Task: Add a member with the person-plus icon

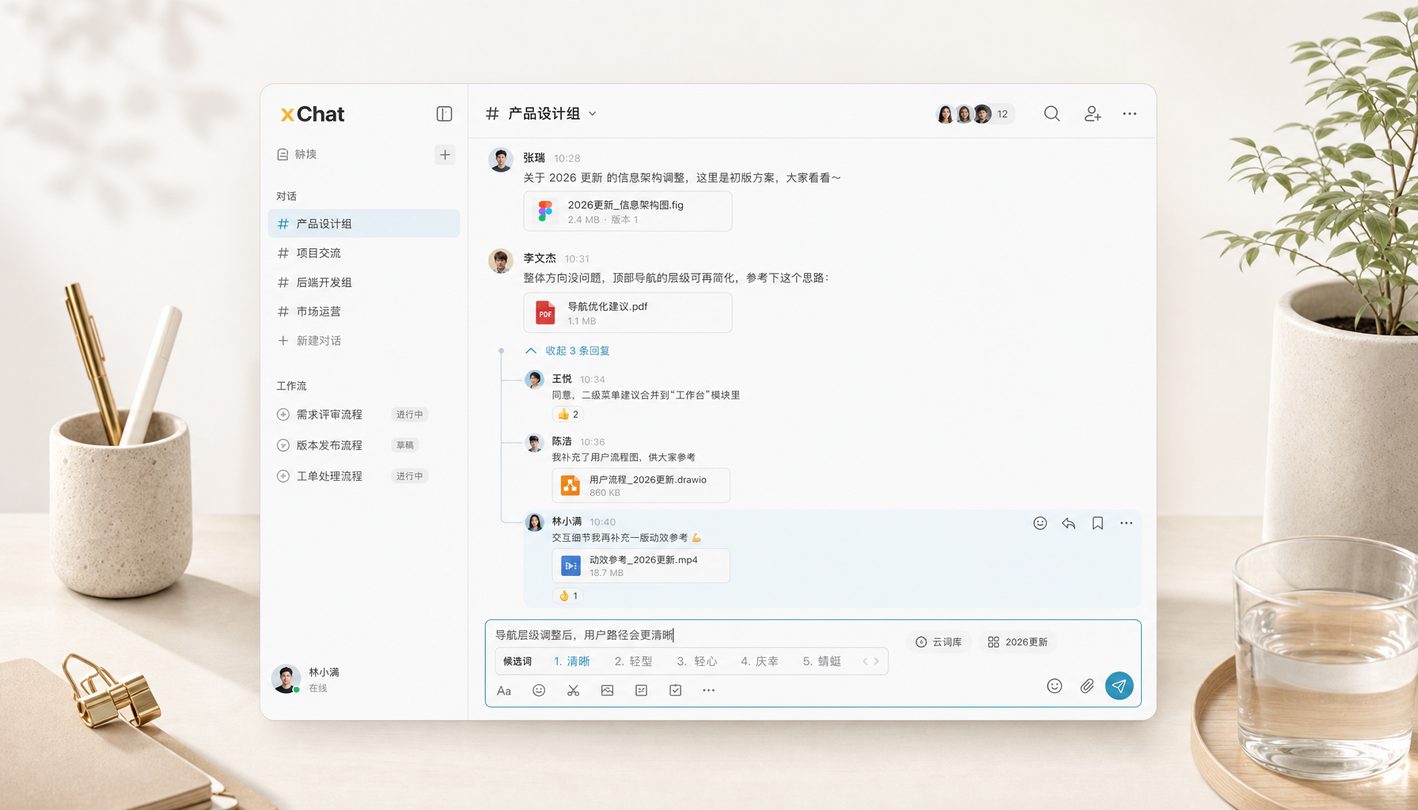Action: 1092,114
